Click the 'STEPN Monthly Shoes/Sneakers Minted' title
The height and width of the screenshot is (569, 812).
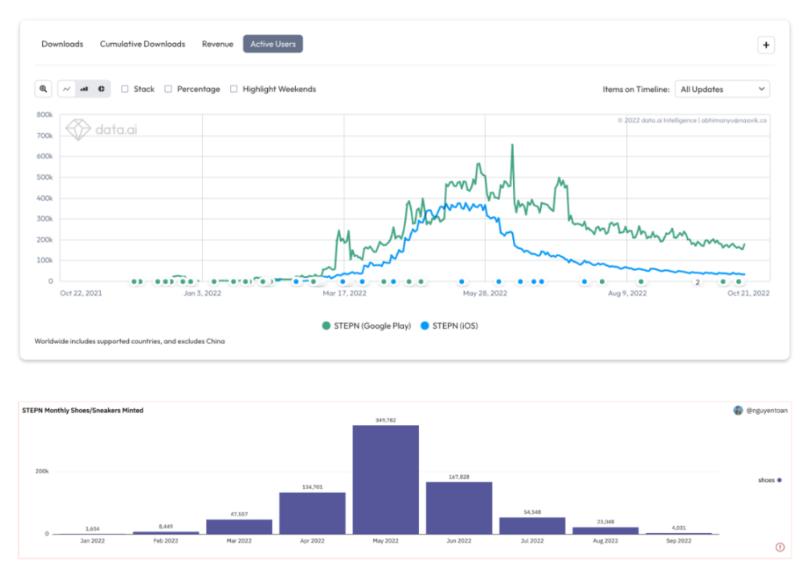83,411
